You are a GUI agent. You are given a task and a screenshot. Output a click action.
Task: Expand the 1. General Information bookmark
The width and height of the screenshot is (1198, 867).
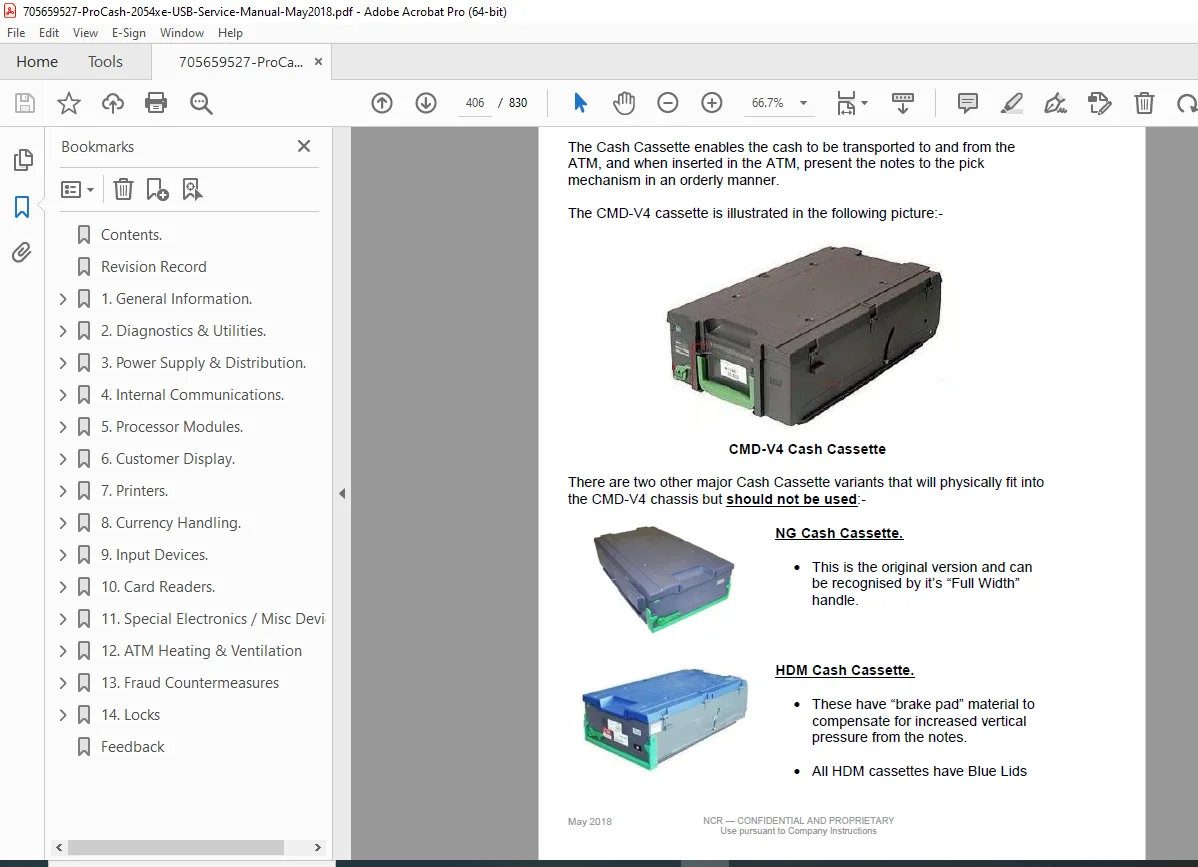tap(63, 299)
